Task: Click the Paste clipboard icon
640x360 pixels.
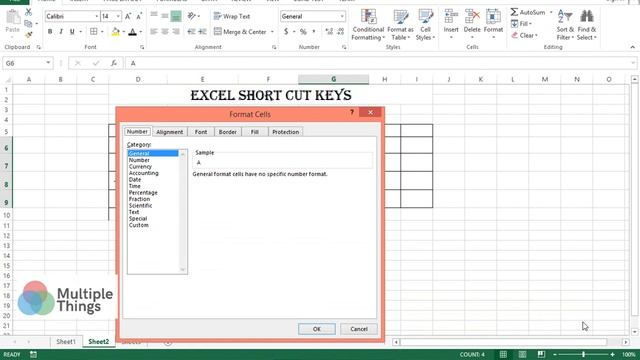Action: click(x=13, y=18)
